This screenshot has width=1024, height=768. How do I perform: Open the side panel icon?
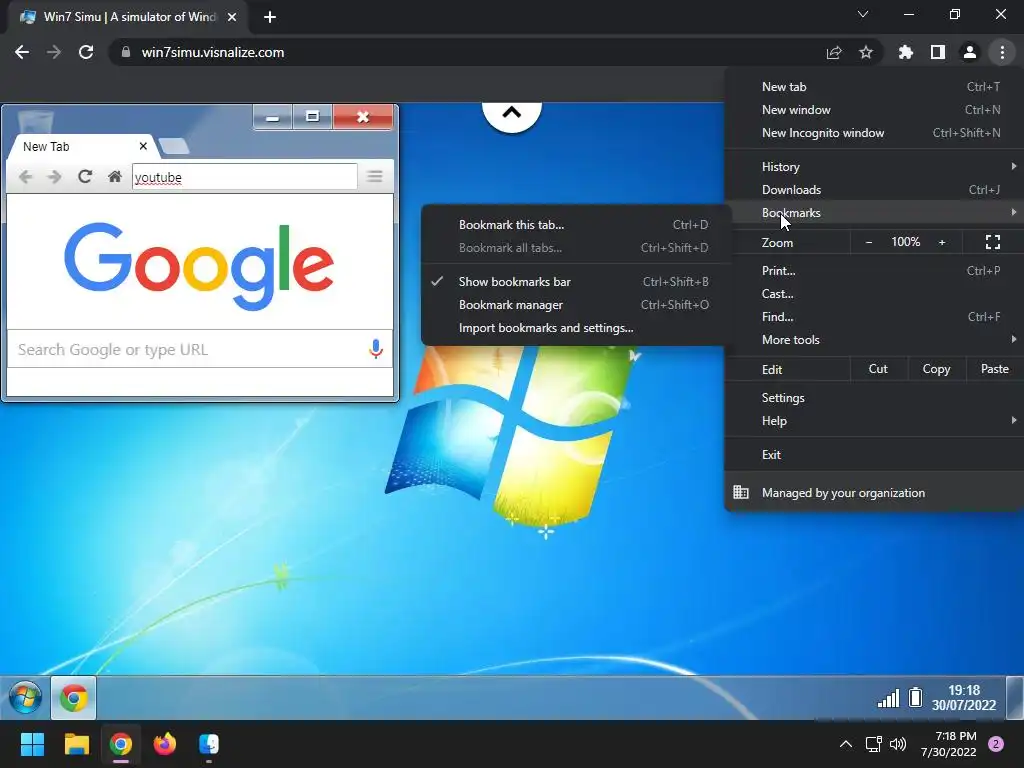tap(938, 52)
